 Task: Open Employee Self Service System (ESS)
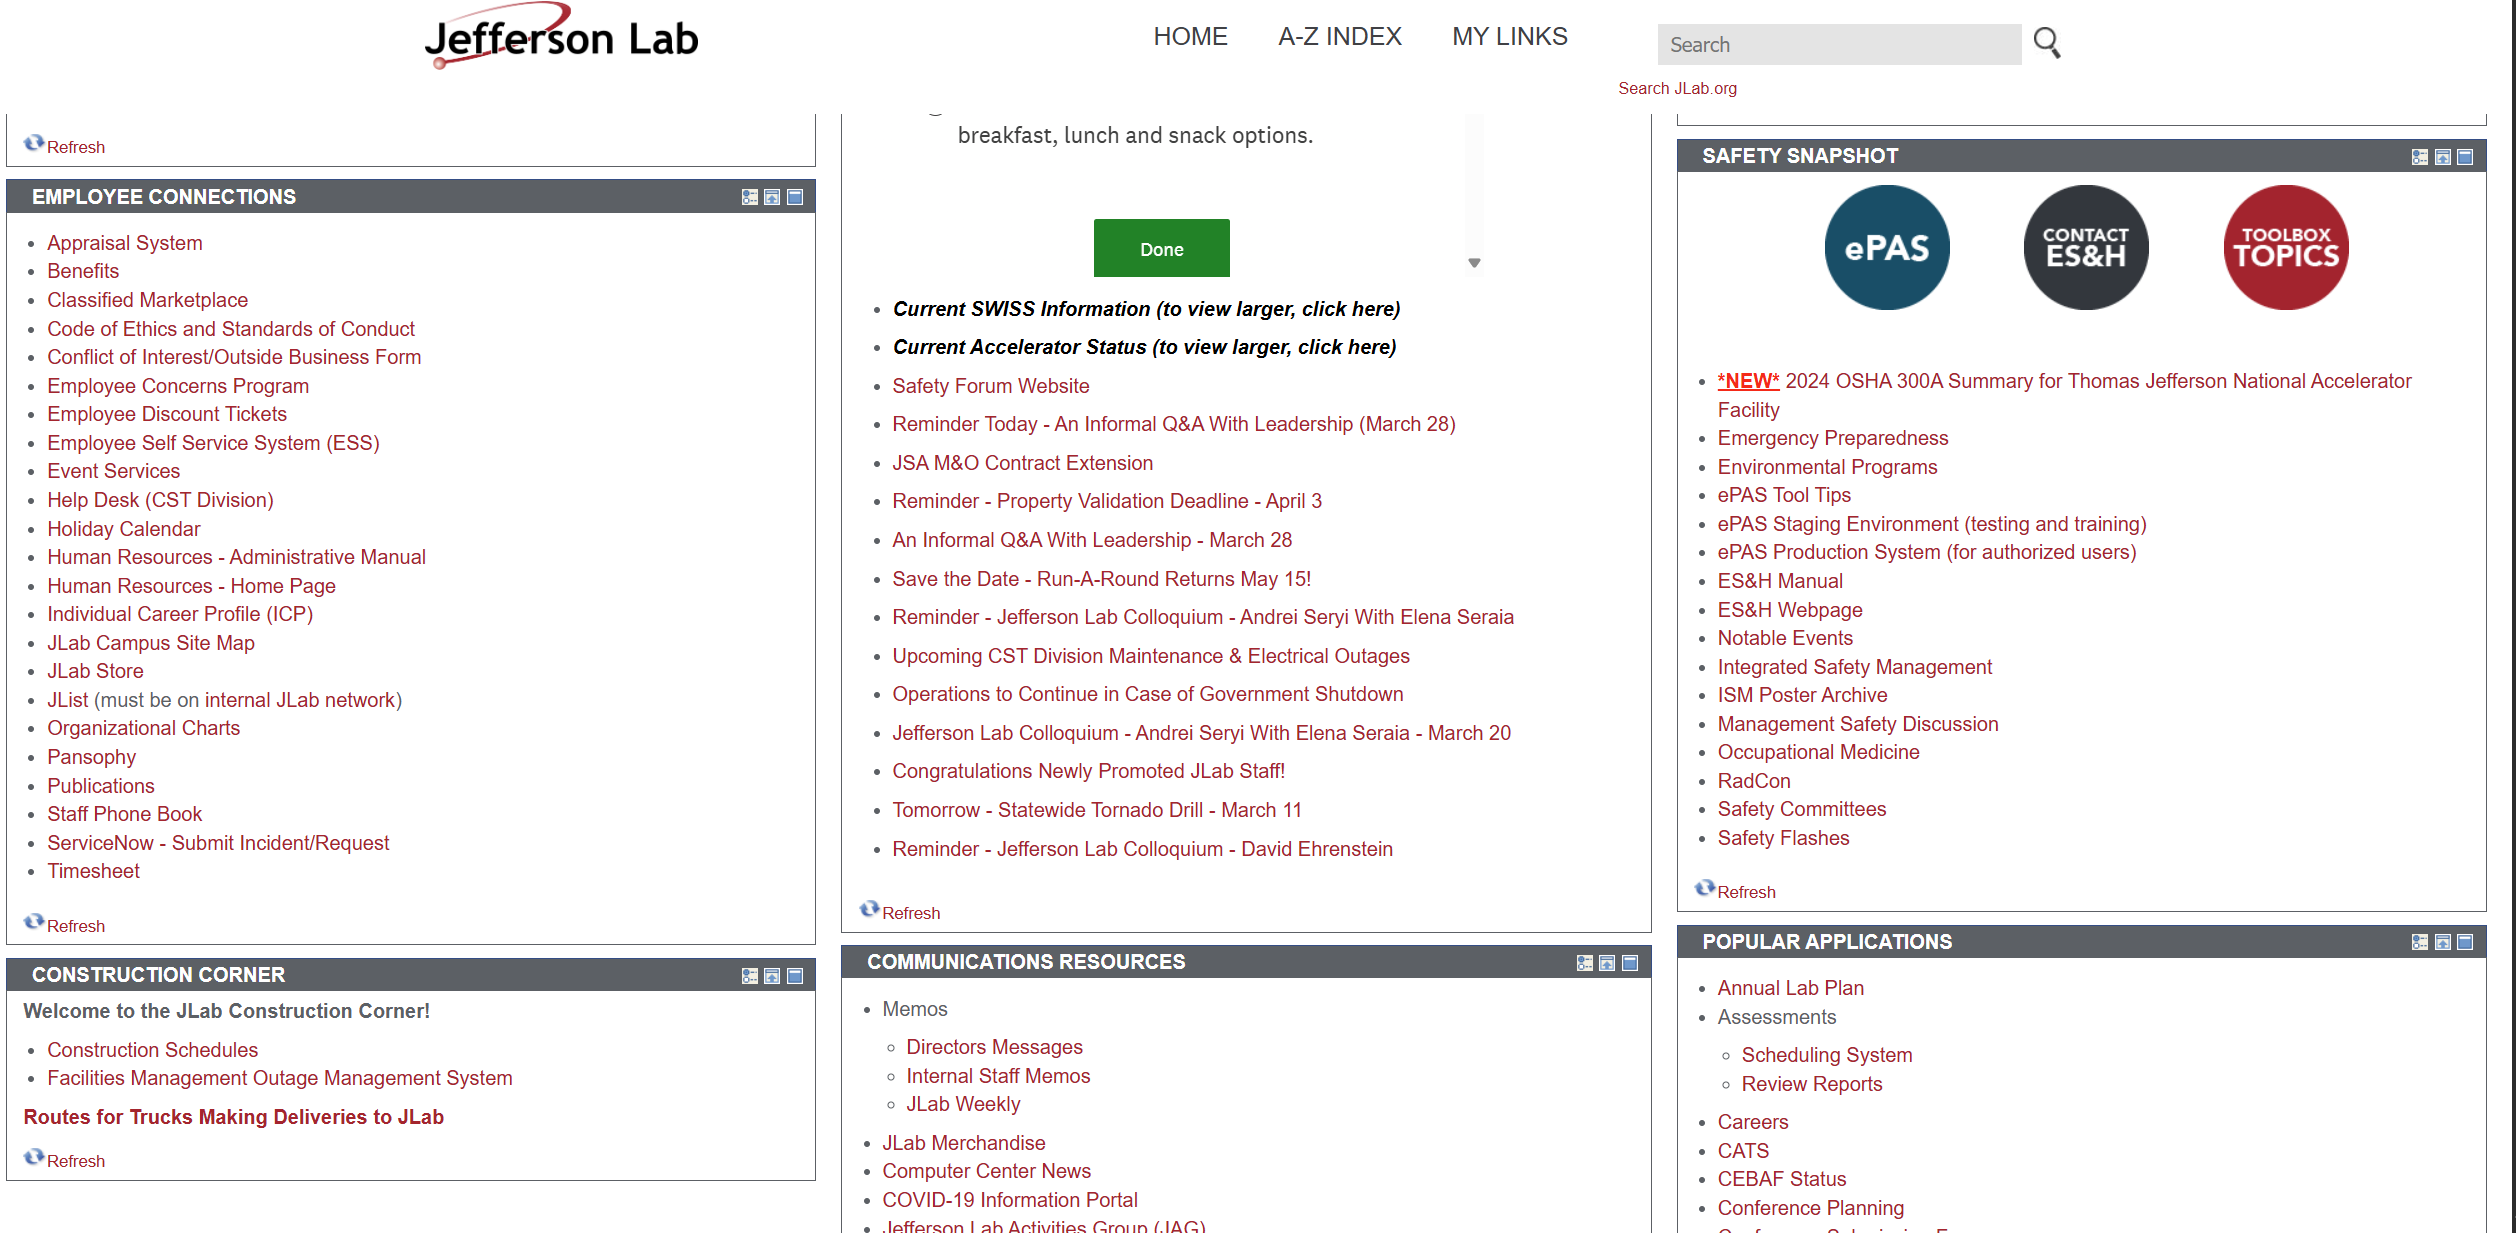[x=213, y=443]
